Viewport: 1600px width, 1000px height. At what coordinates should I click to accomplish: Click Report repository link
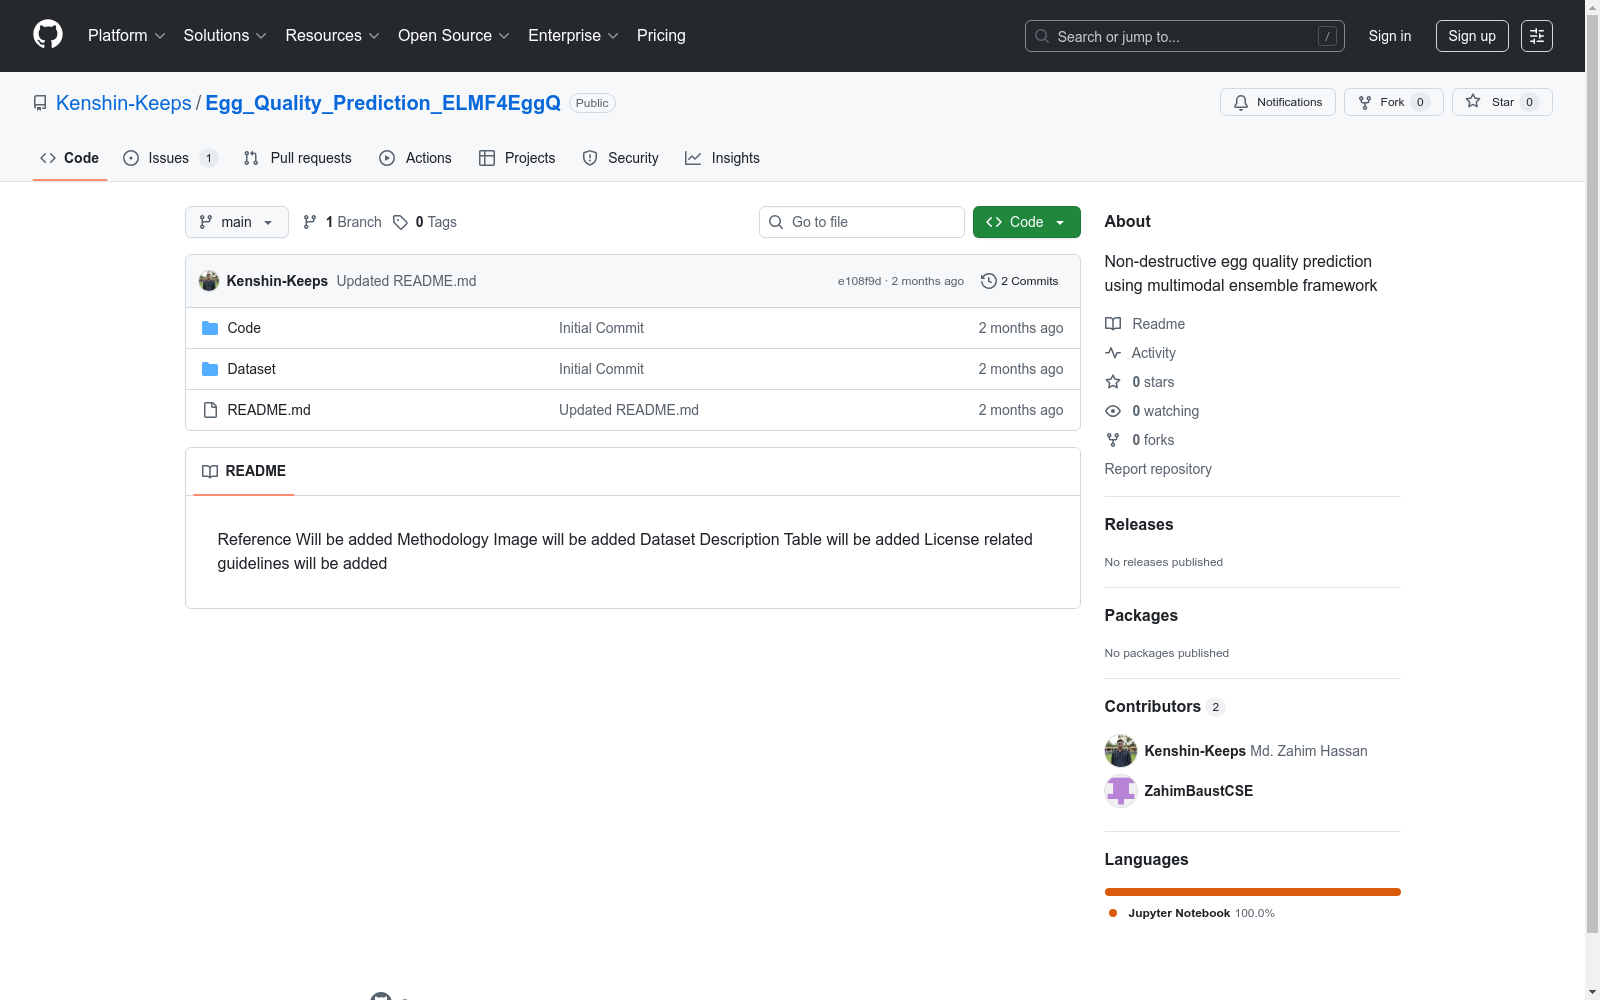pos(1158,469)
